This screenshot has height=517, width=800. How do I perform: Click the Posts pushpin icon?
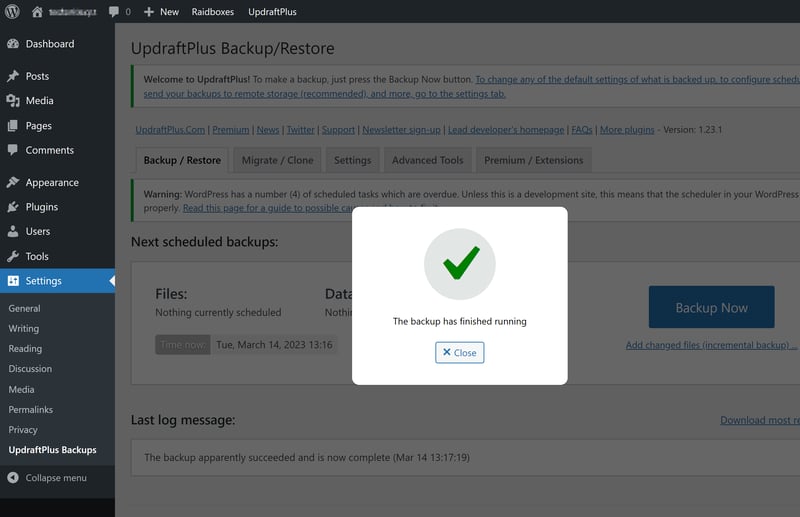(x=13, y=76)
